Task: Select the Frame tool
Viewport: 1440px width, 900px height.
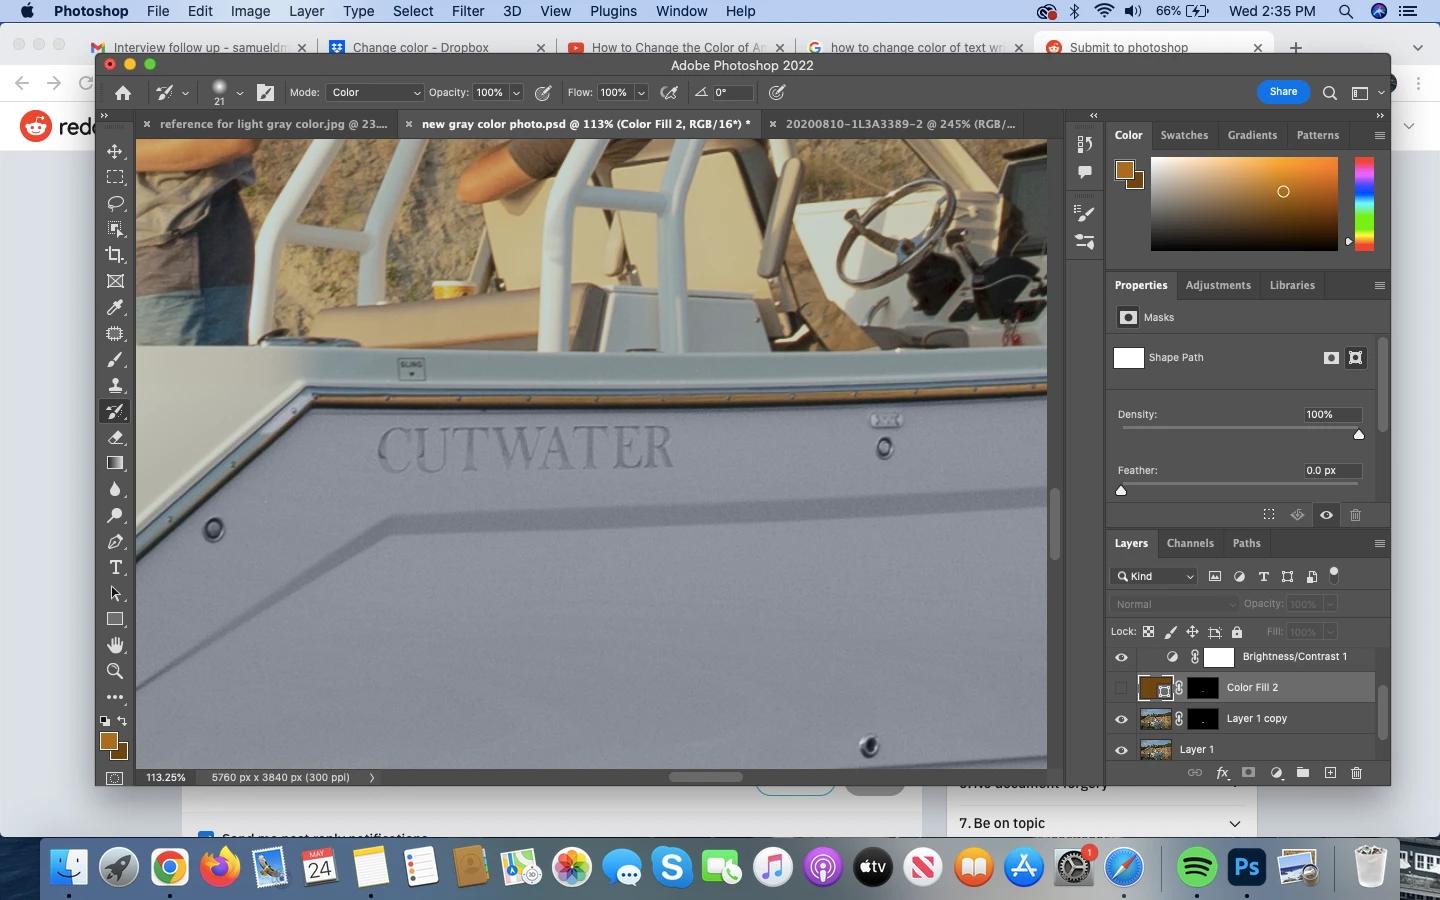Action: click(x=115, y=282)
